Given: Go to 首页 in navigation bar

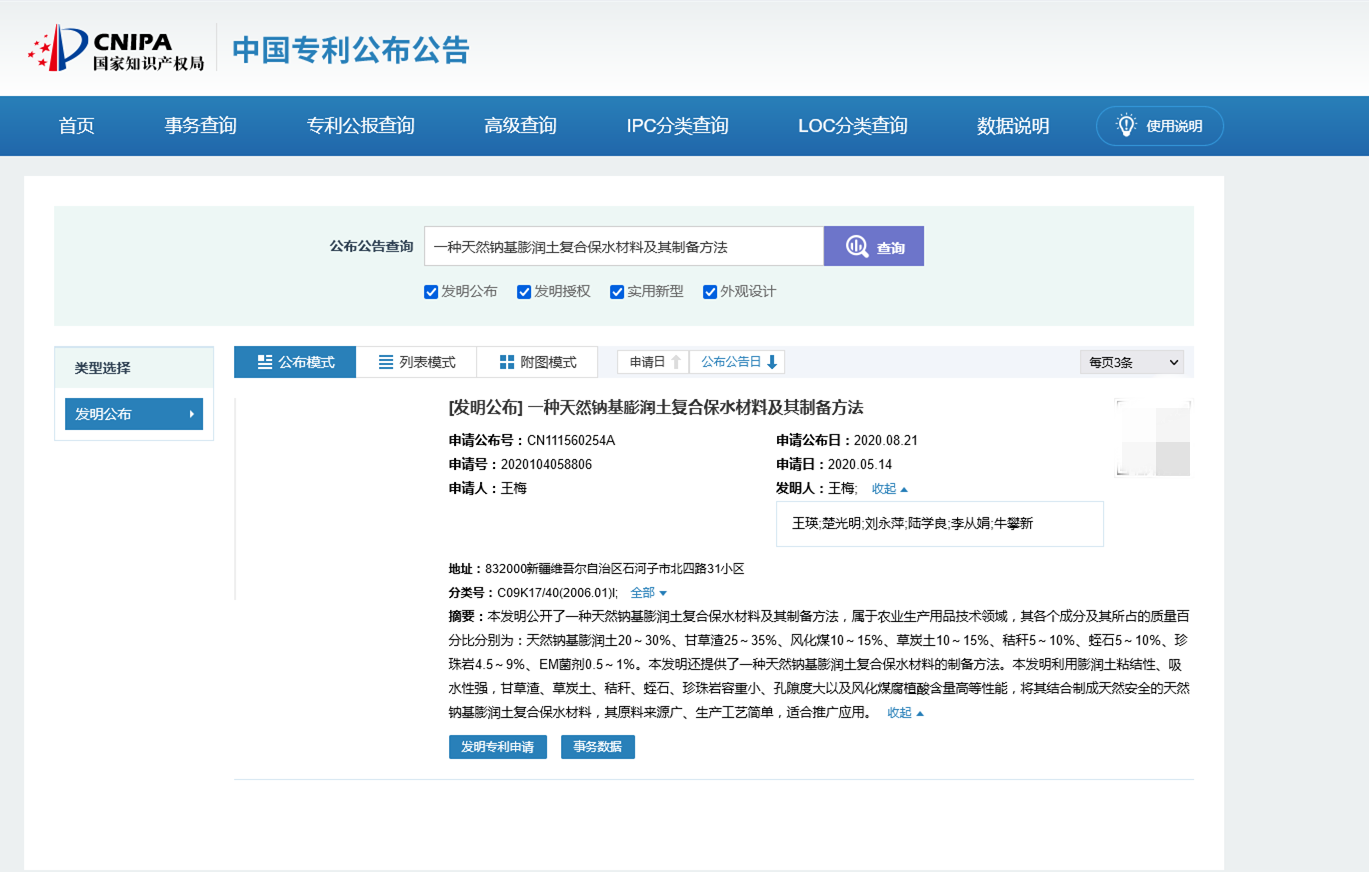Looking at the screenshot, I should click(76, 126).
